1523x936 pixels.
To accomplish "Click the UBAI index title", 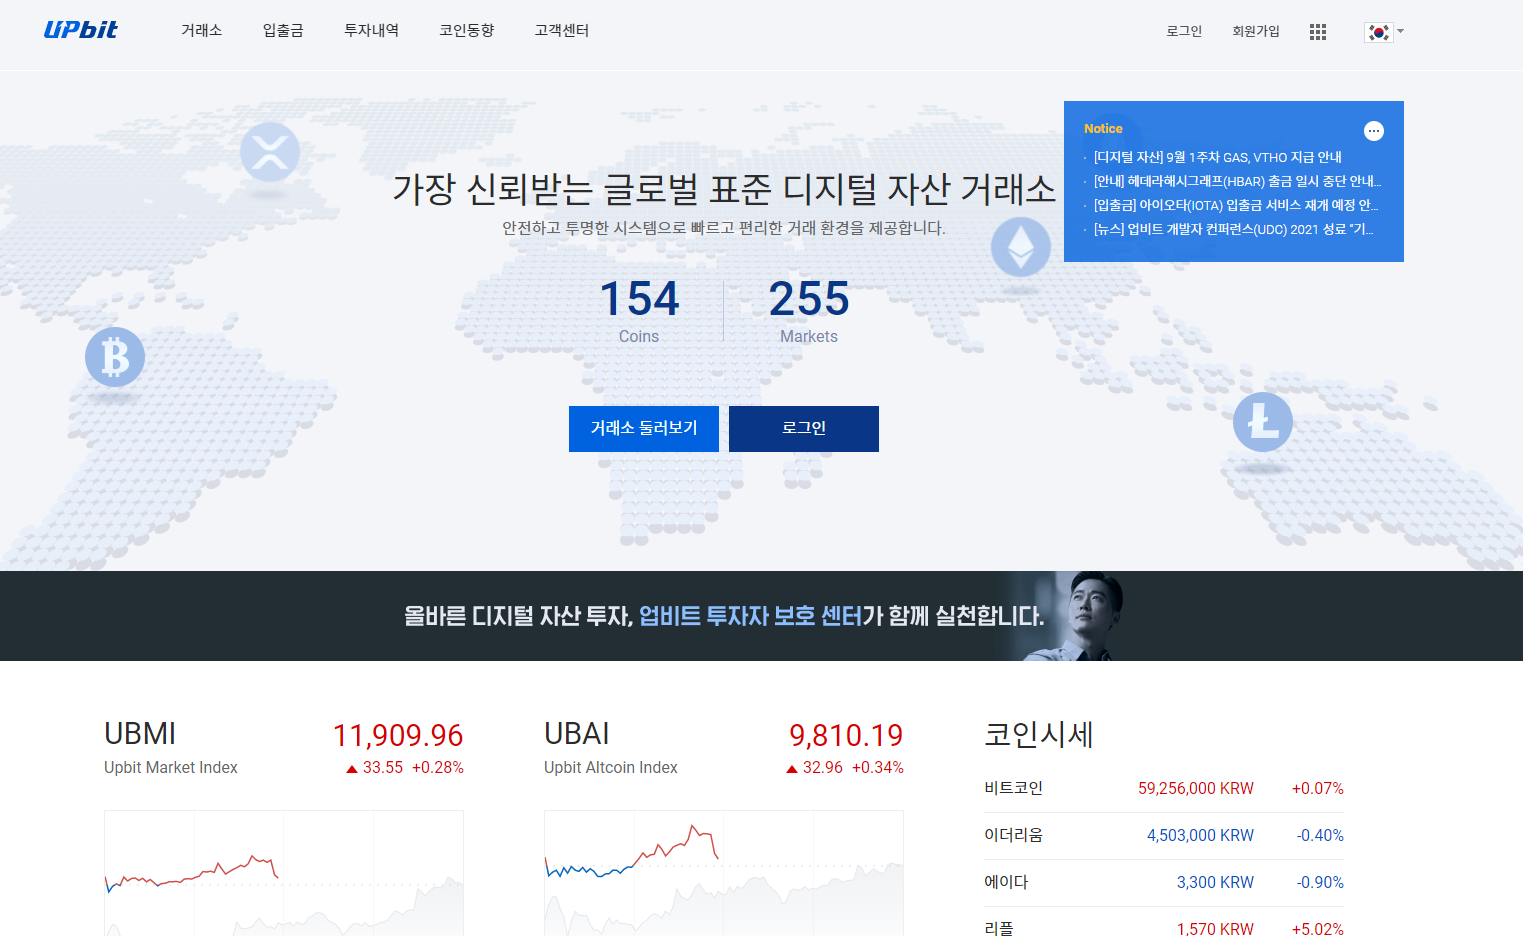I will click(x=577, y=734).
